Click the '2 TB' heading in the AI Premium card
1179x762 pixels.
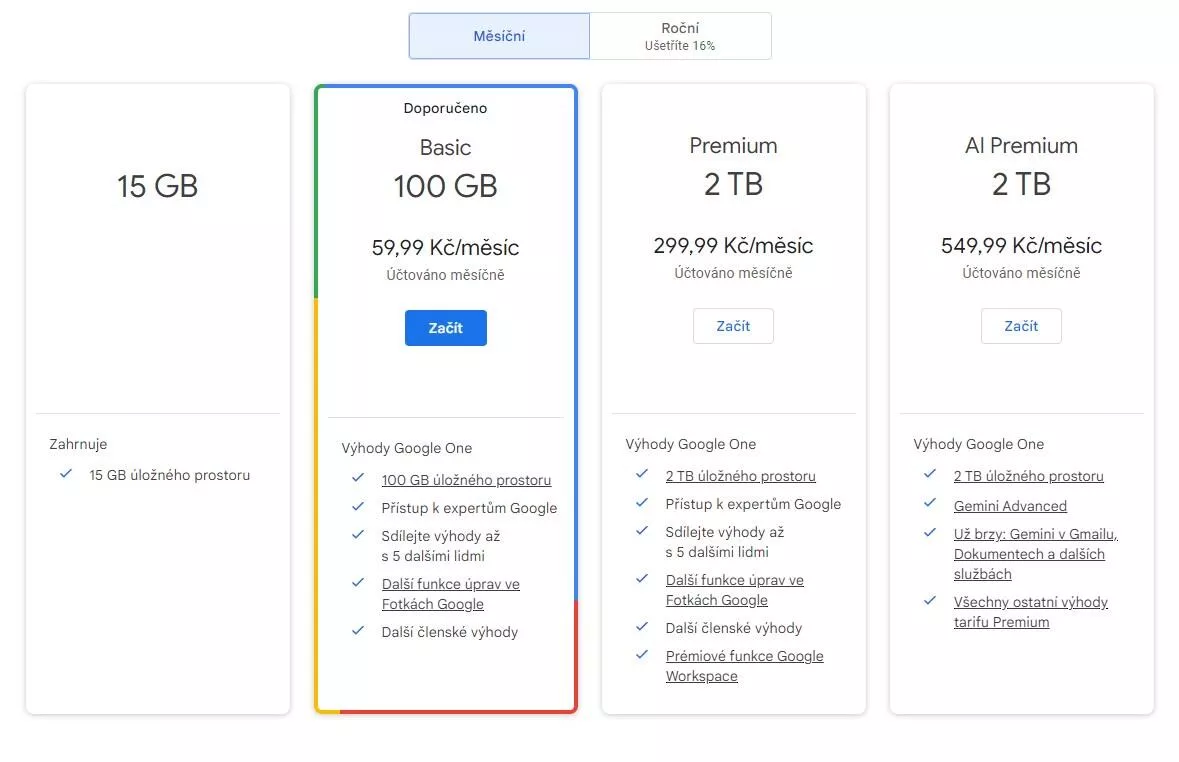pos(1021,184)
